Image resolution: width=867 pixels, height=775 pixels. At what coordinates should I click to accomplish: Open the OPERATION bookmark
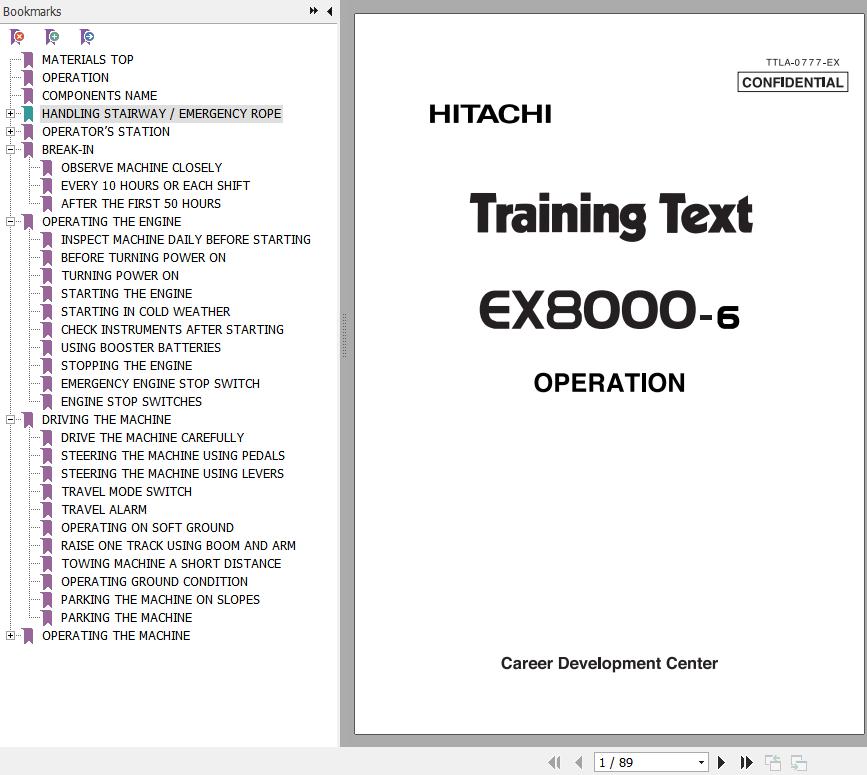click(x=75, y=78)
